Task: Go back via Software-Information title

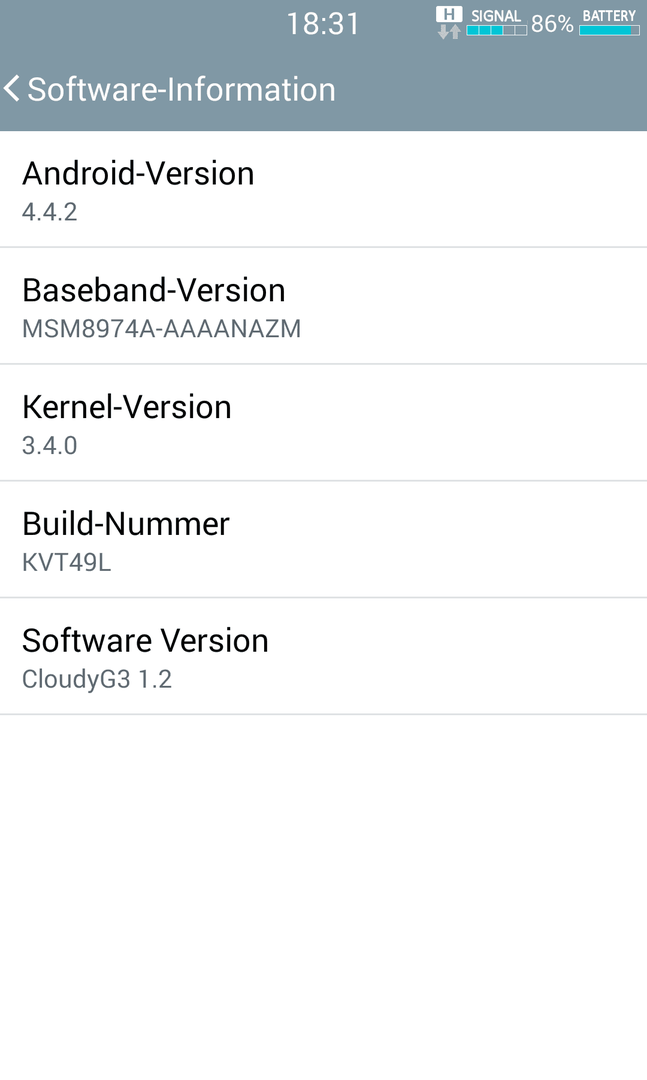Action: coord(181,90)
